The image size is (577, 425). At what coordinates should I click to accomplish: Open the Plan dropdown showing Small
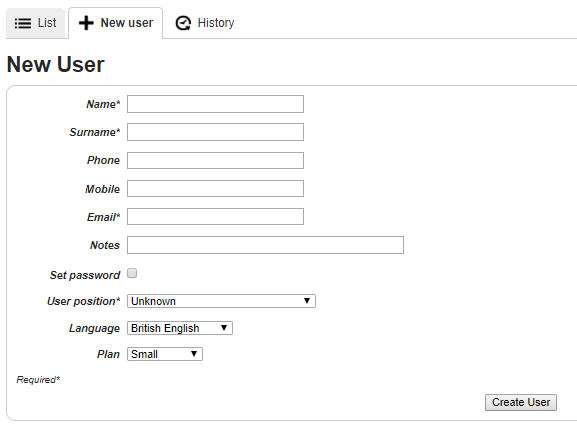(x=164, y=354)
